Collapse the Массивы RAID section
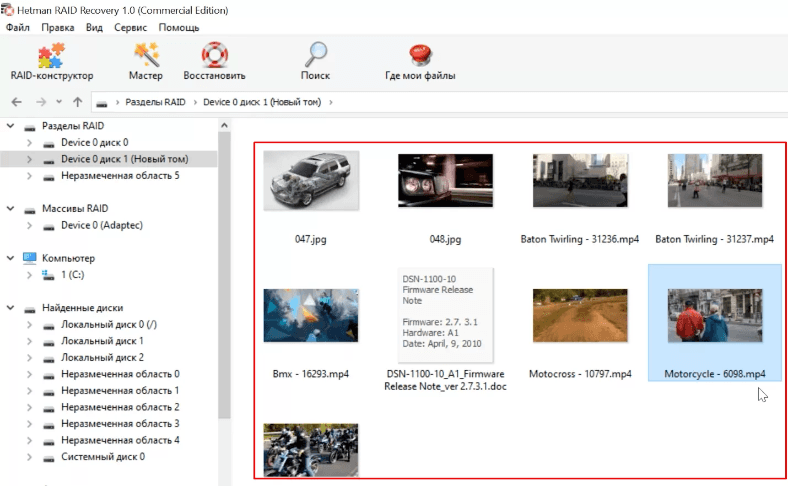 11,208
